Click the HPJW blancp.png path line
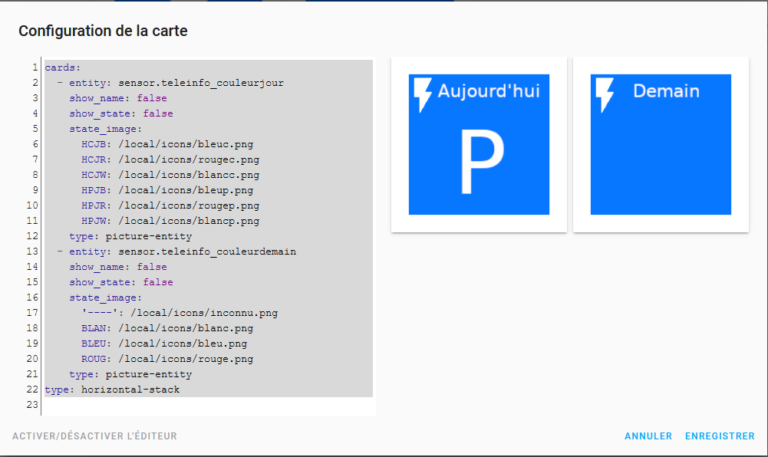The image size is (768, 457). tap(170, 221)
